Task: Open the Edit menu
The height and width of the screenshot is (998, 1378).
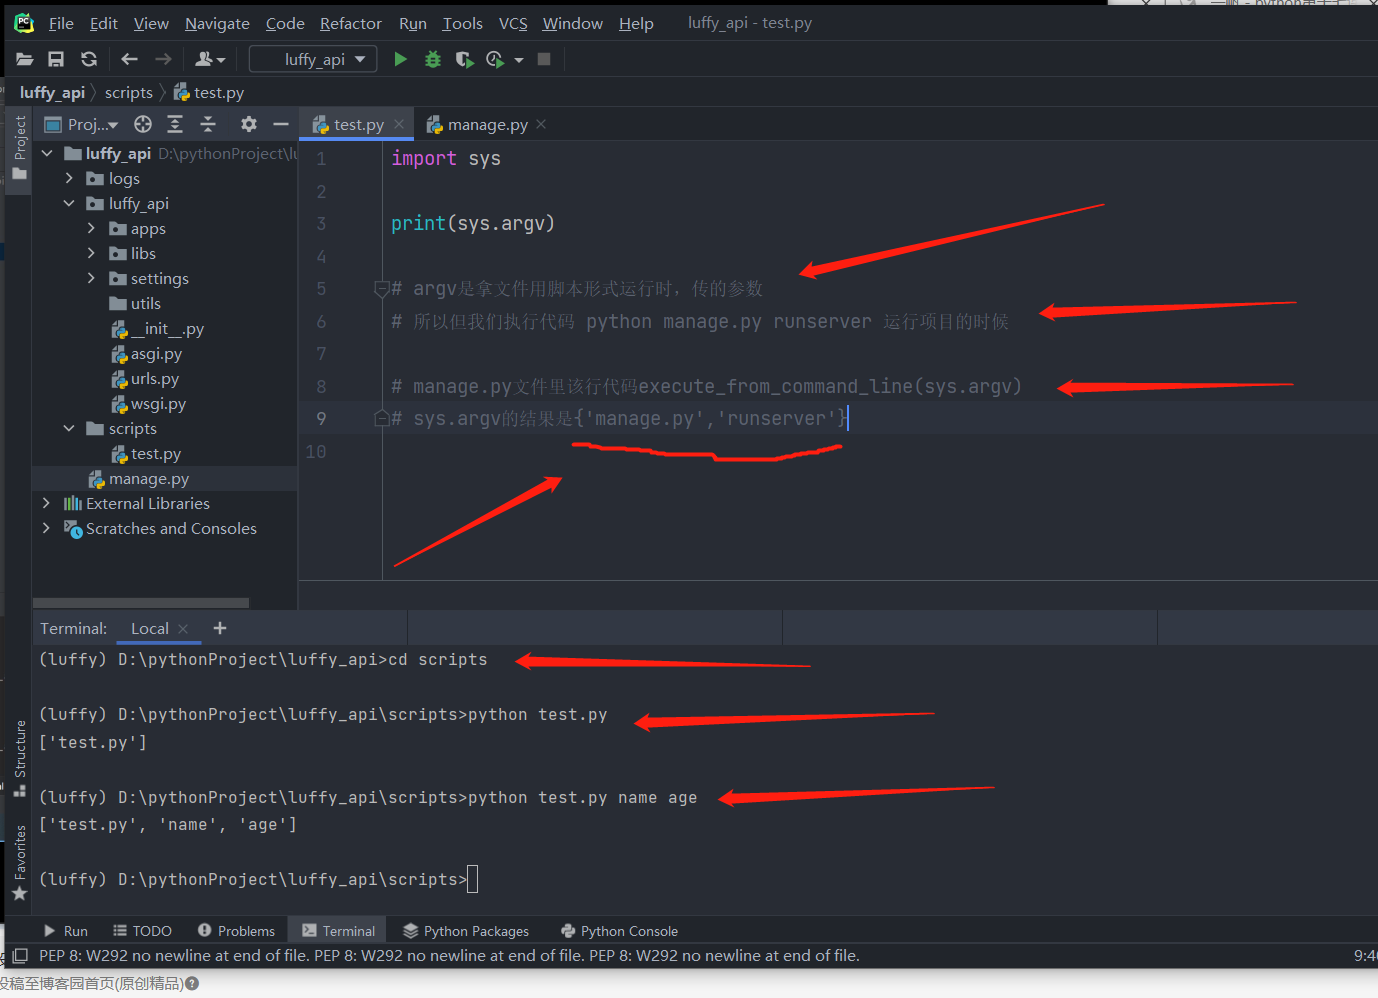Action: 104,23
